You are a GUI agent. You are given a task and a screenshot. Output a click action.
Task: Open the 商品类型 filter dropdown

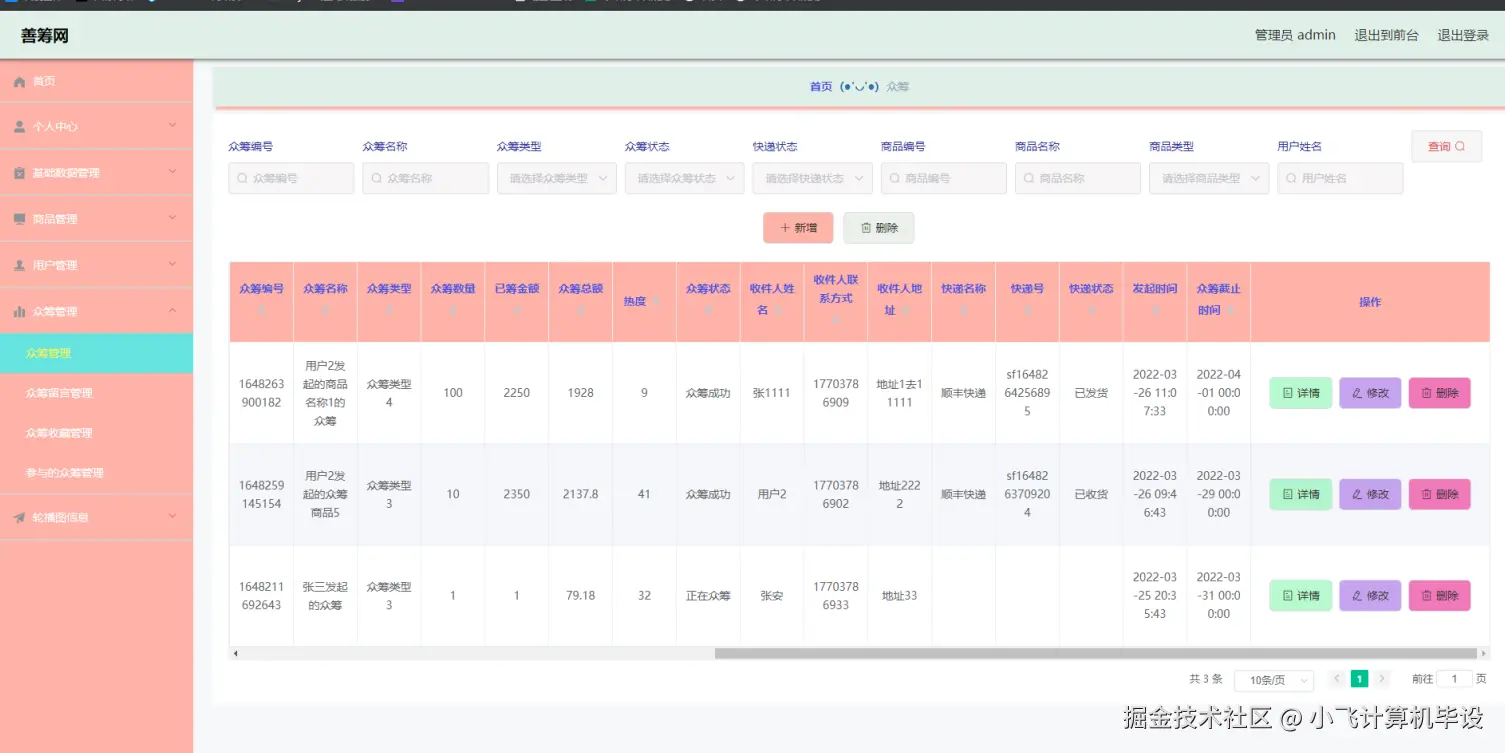(x=1209, y=178)
